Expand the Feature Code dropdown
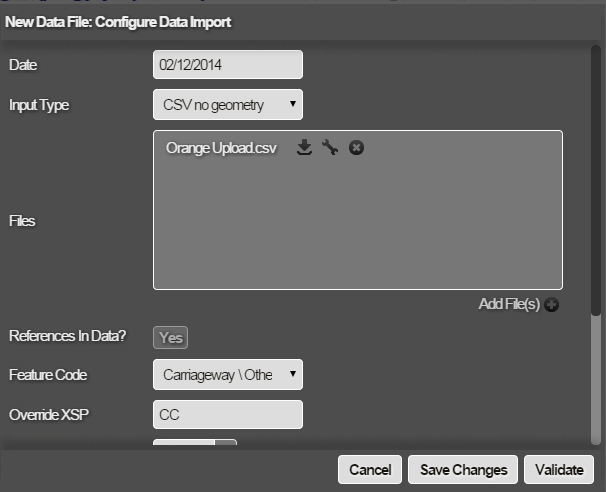The image size is (606, 492). [227, 375]
